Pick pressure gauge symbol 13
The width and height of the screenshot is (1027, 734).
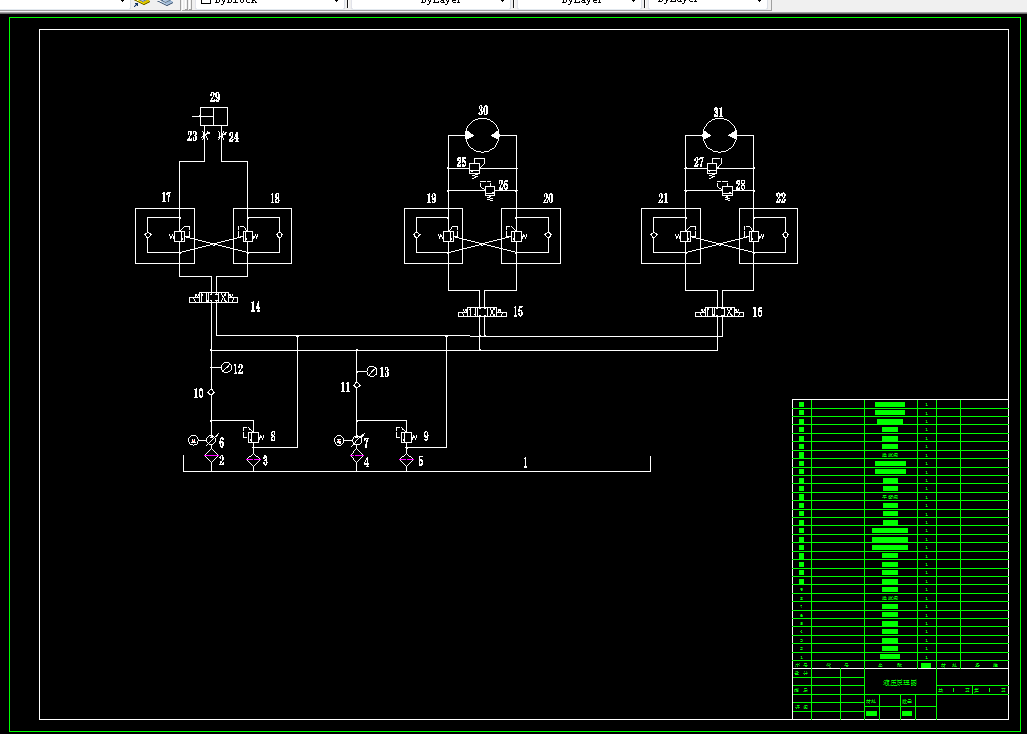(x=371, y=372)
